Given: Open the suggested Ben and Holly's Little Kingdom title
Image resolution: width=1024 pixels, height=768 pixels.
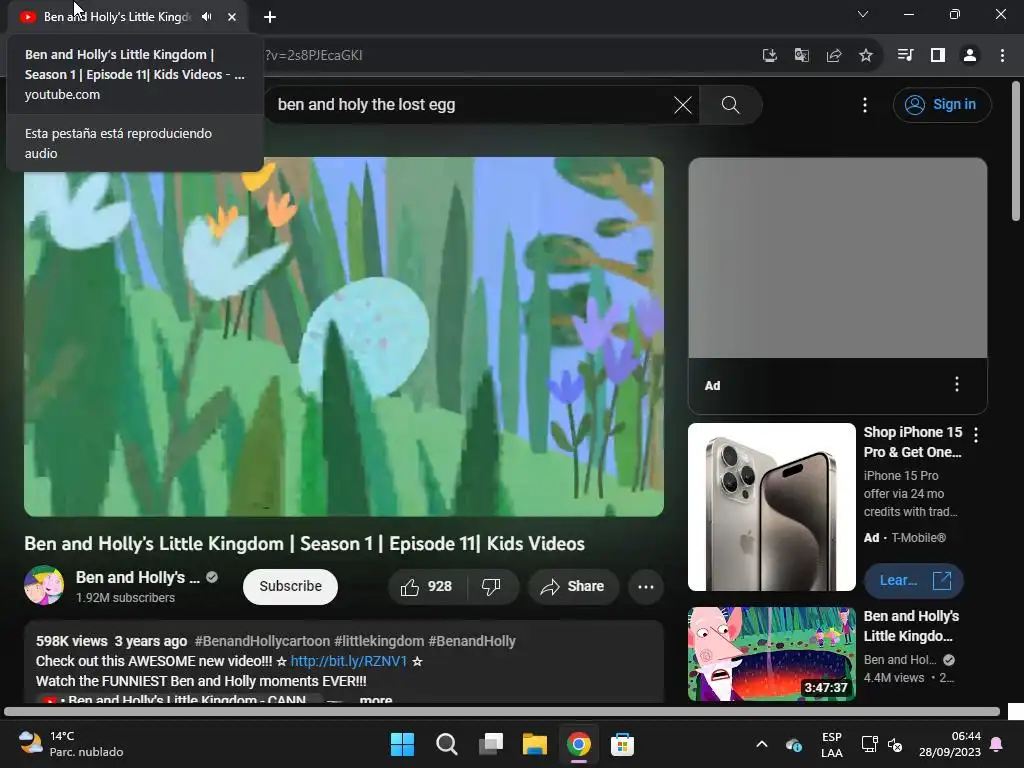Looking at the screenshot, I should (x=912, y=626).
